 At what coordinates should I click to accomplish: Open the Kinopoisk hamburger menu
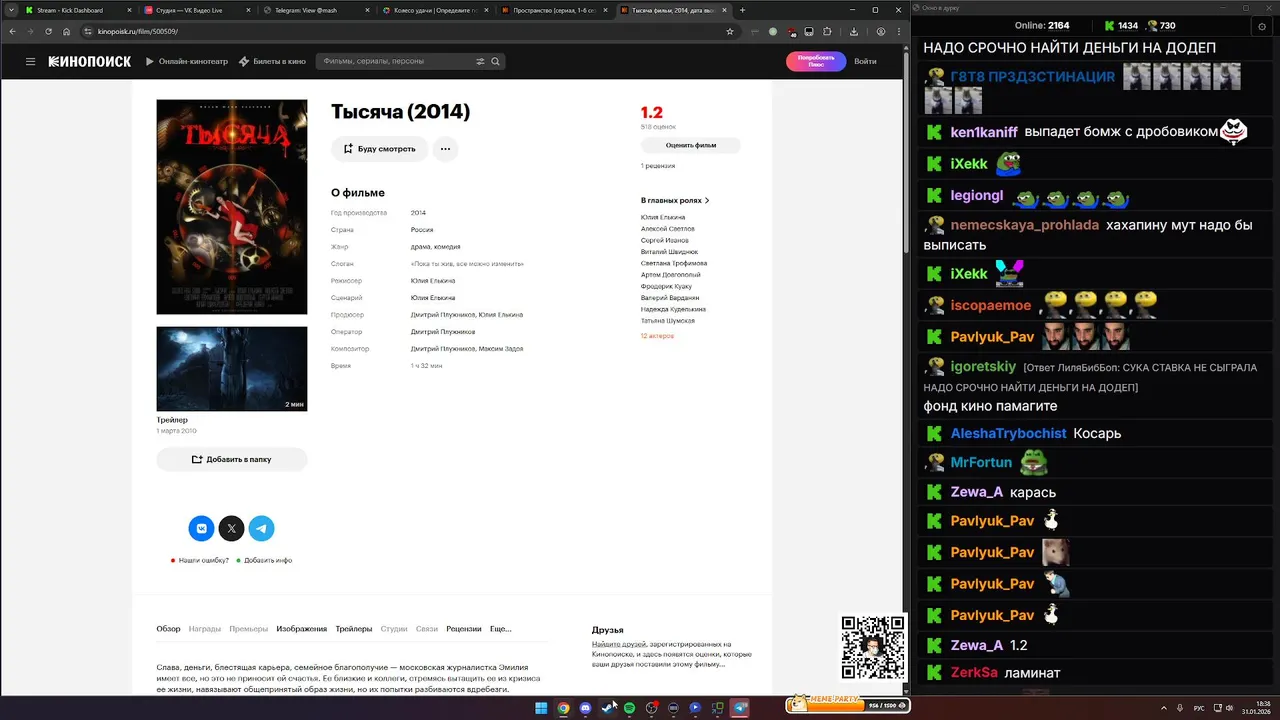pos(30,61)
